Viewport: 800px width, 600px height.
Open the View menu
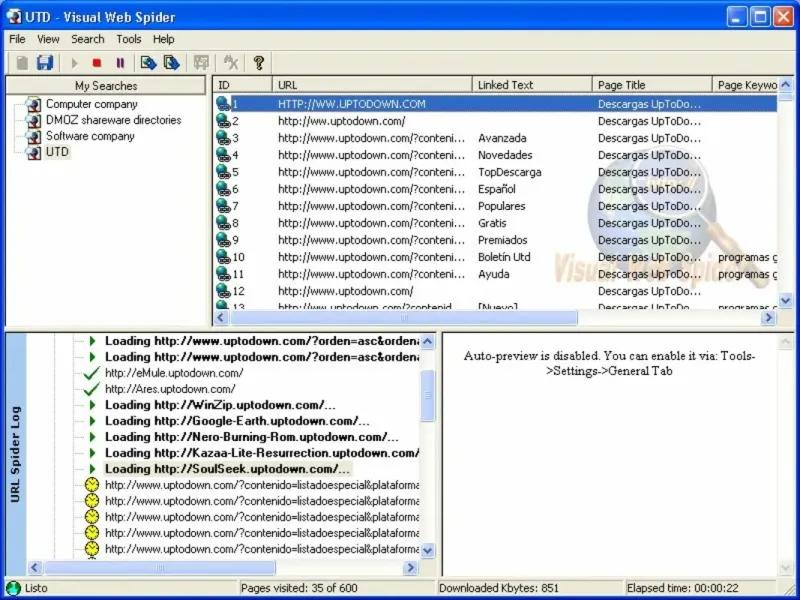pos(48,39)
